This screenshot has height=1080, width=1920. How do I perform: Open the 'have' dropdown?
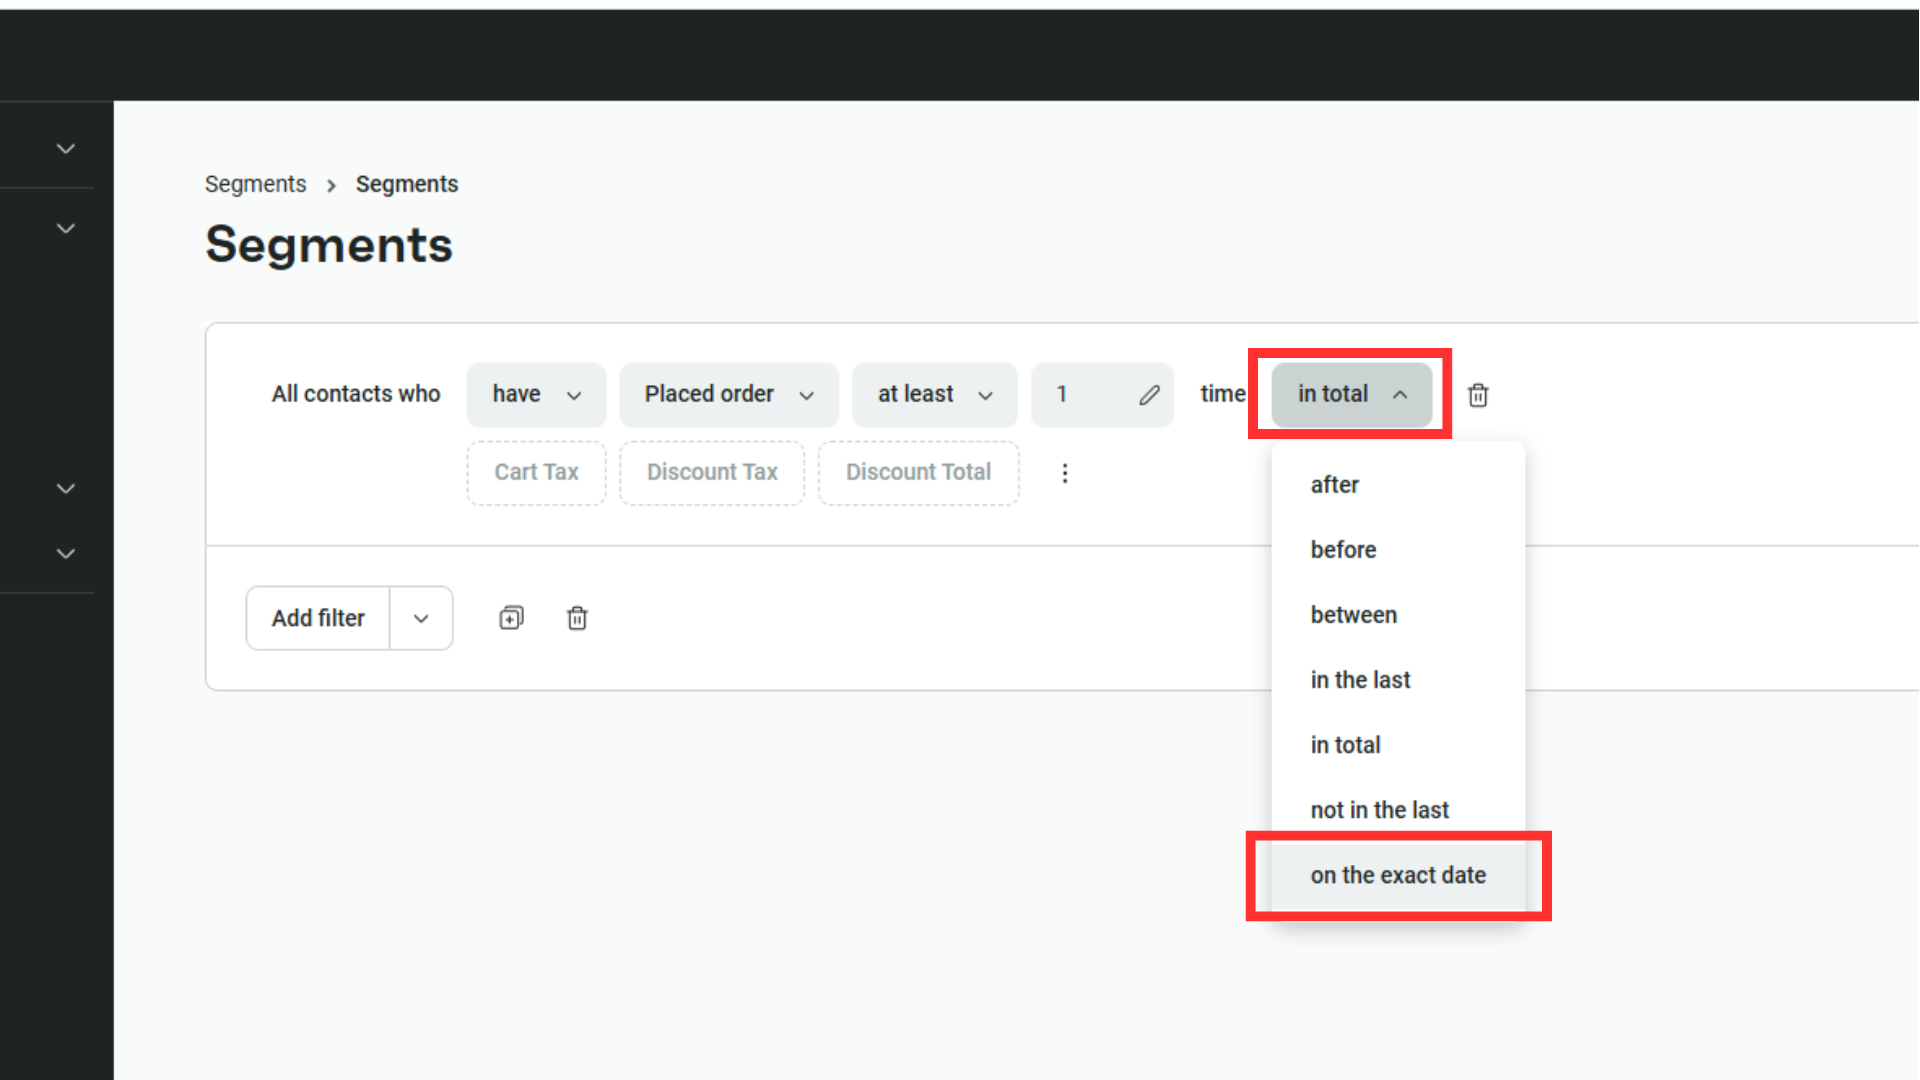(x=536, y=395)
